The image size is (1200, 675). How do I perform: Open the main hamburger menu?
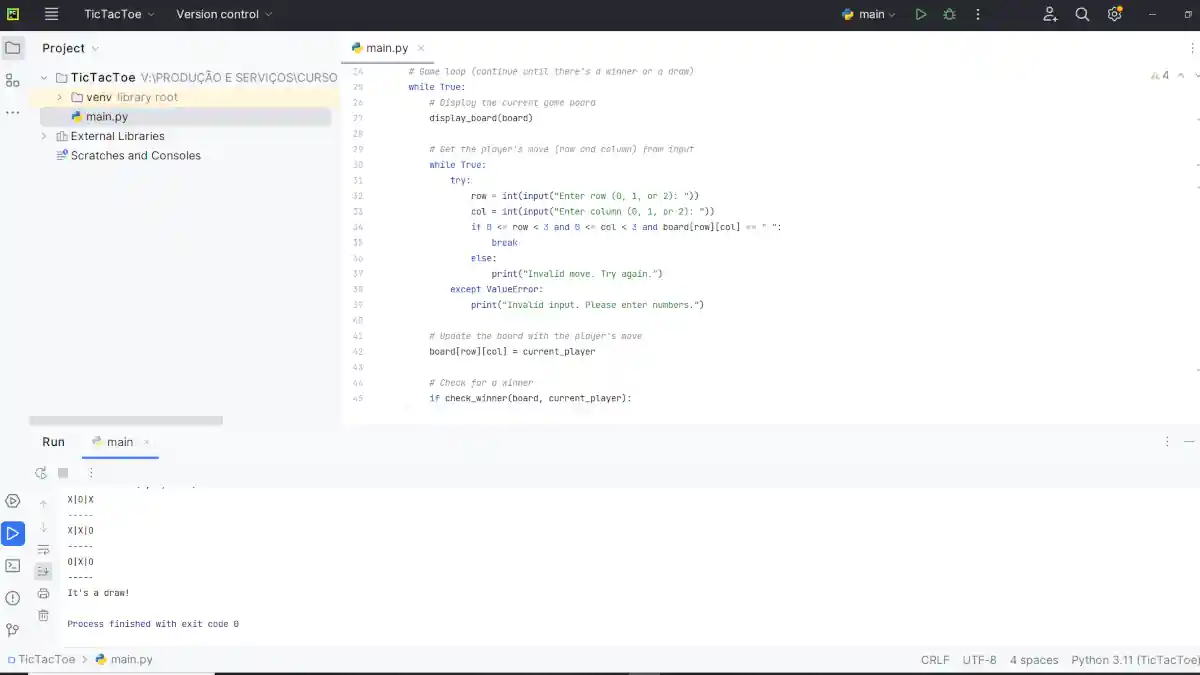click(x=52, y=14)
